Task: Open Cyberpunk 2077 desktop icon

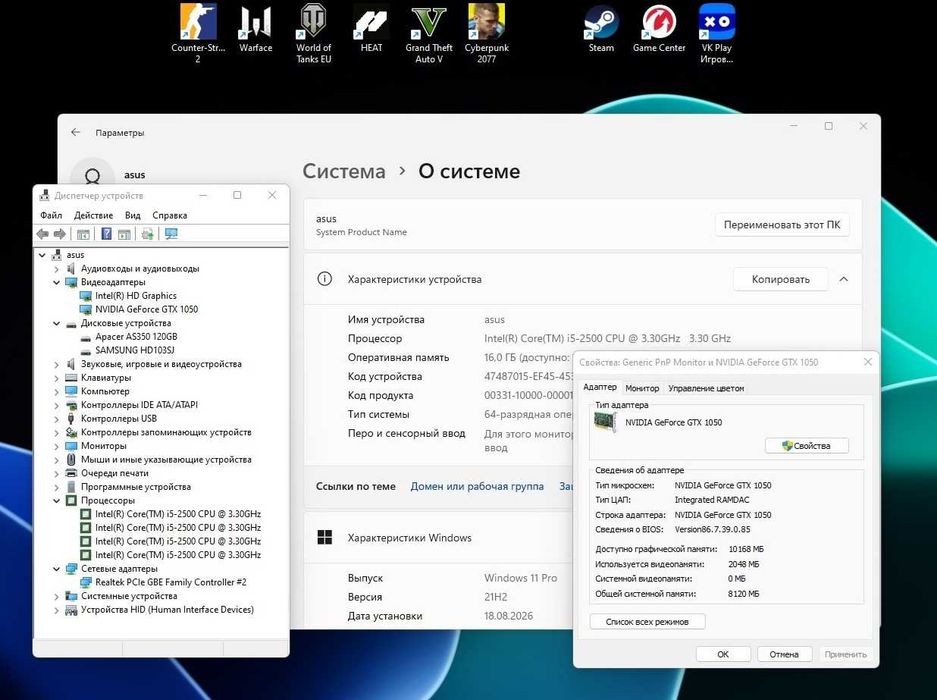Action: click(x=486, y=33)
